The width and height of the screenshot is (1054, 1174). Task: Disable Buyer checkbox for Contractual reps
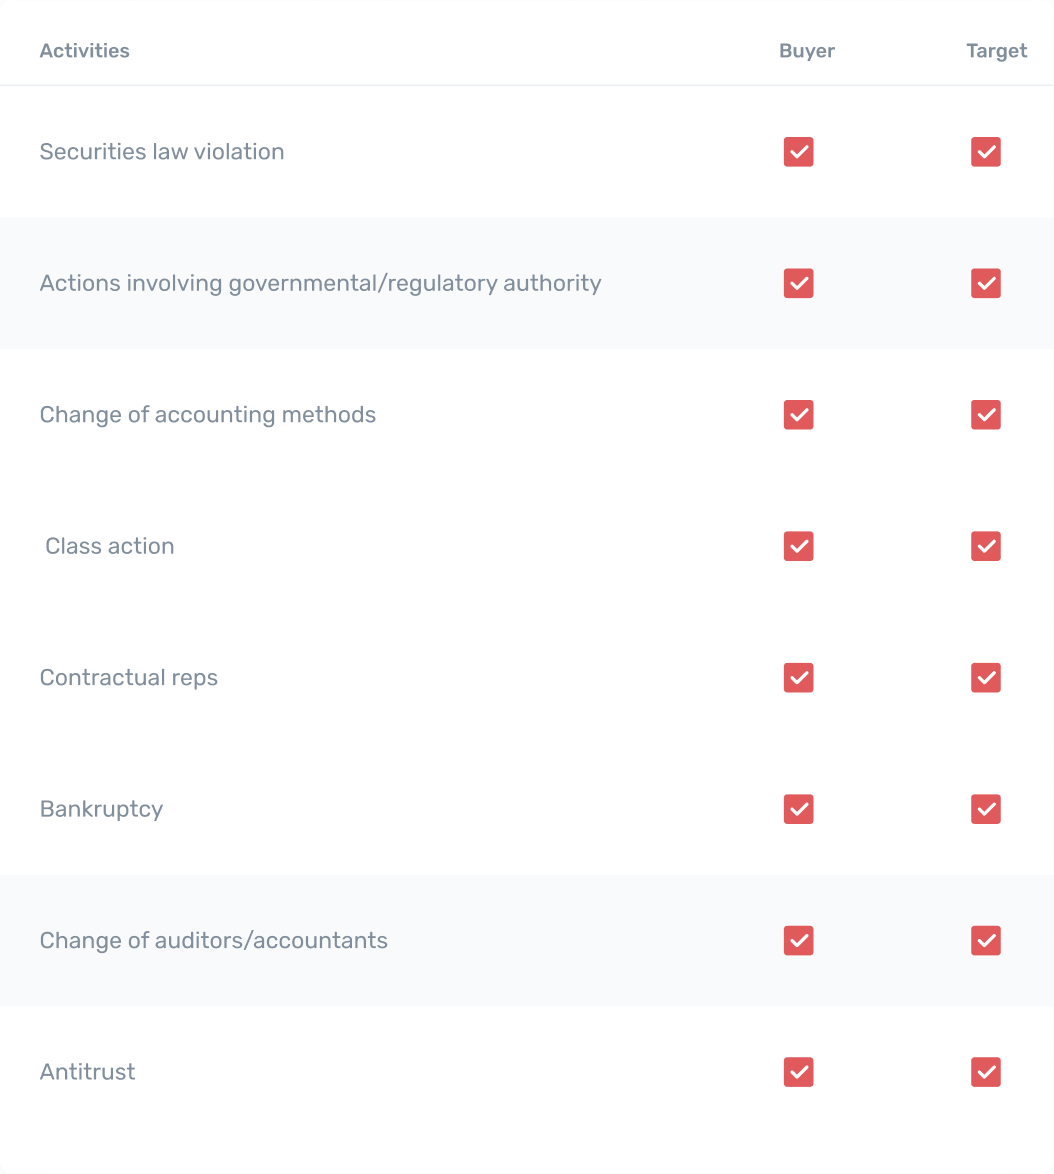798,678
